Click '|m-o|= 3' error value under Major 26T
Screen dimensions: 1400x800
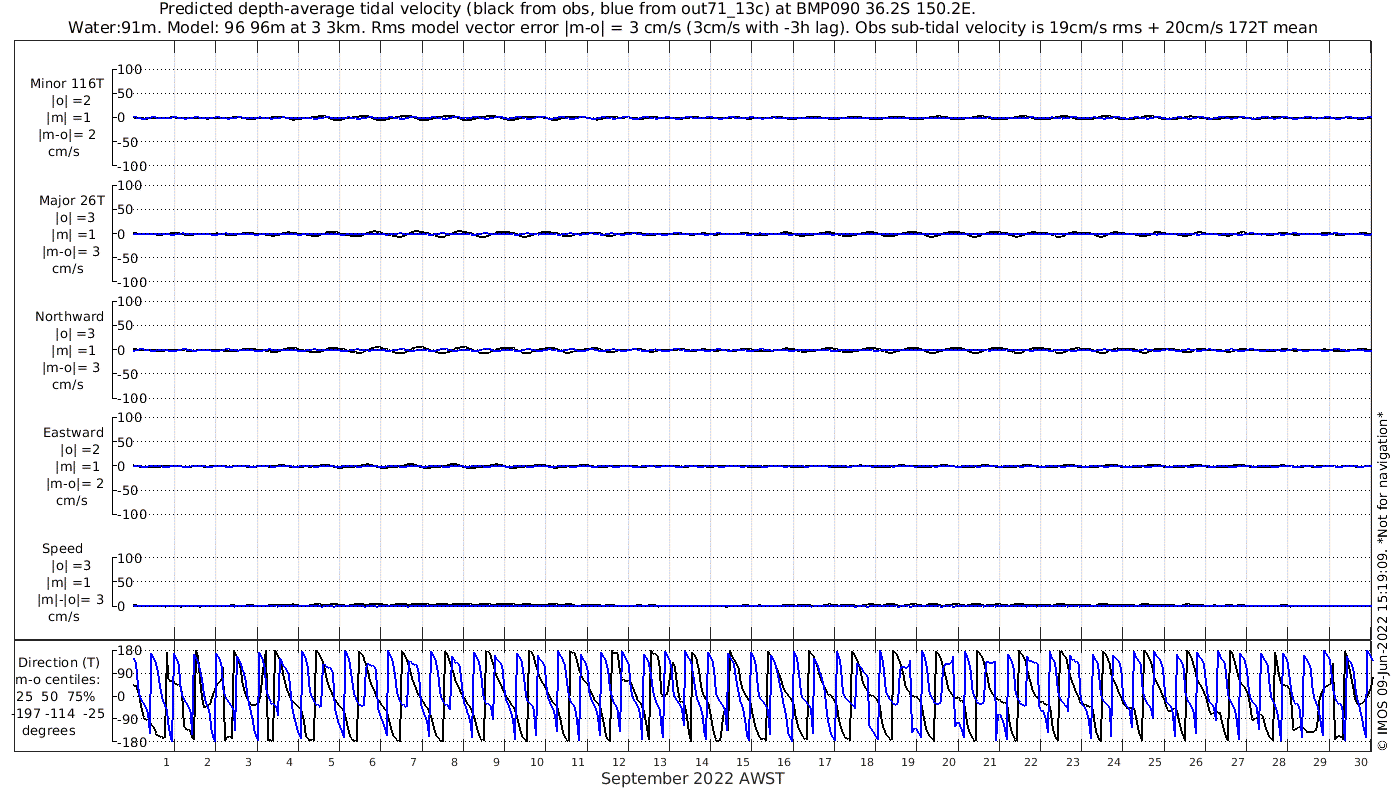71,251
